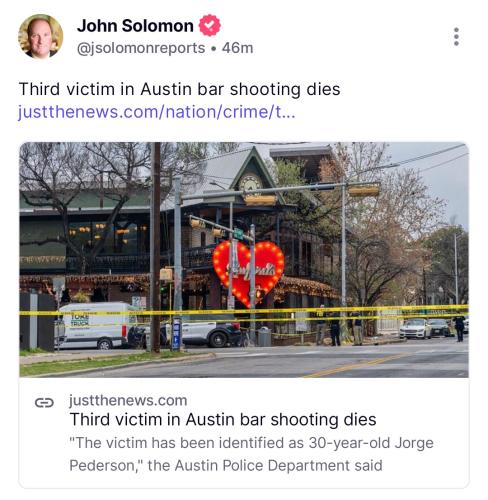Click the officers standing near the tape
Viewport: 488px width, 500px height.
(341, 328)
